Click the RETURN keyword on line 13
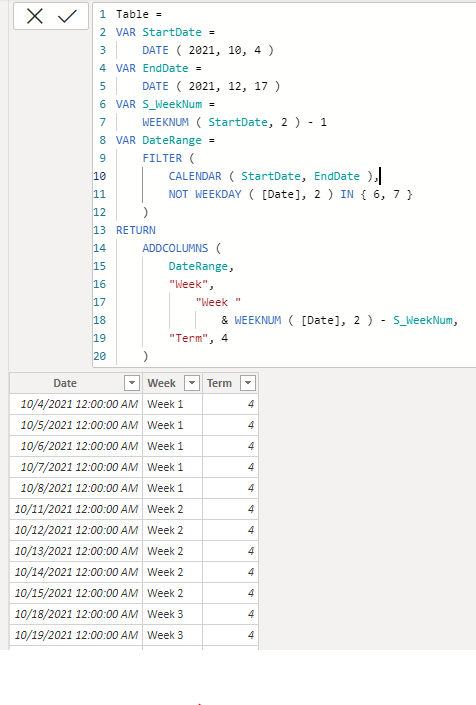Image resolution: width=476 pixels, height=705 pixels. [136, 230]
